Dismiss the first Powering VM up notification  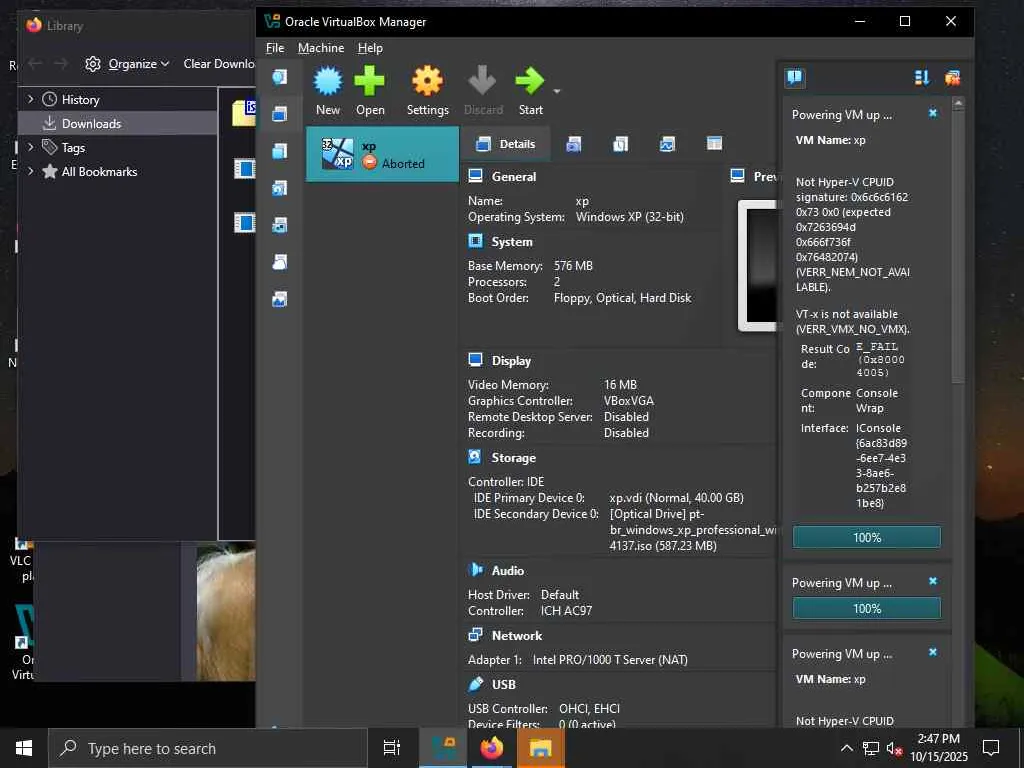pyautogui.click(x=933, y=113)
